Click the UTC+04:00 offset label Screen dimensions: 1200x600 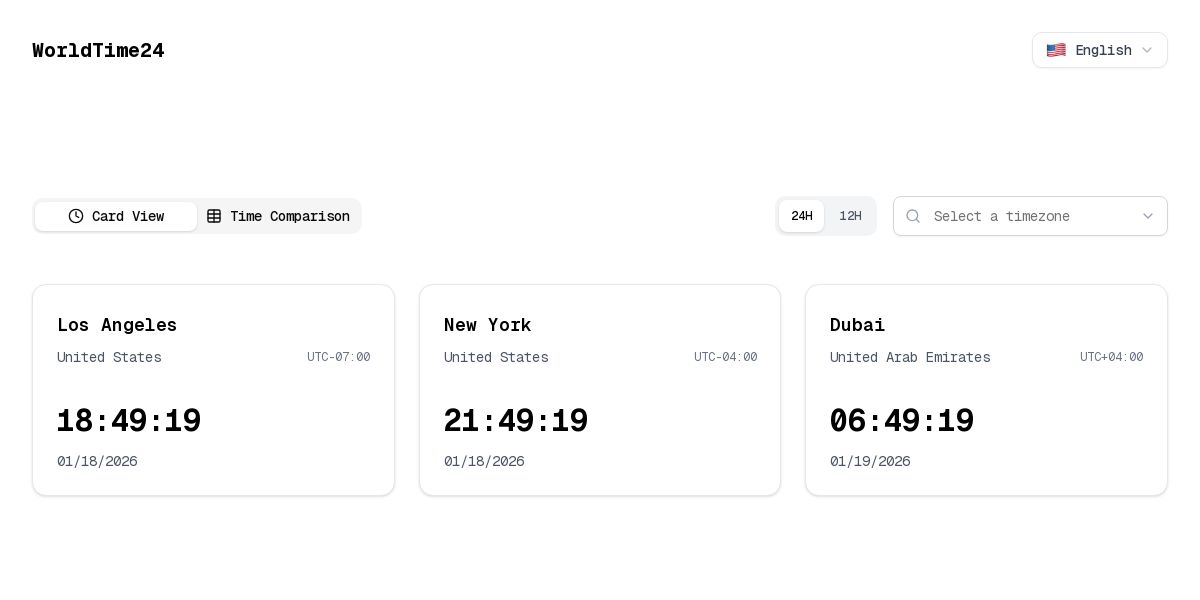click(1111, 357)
